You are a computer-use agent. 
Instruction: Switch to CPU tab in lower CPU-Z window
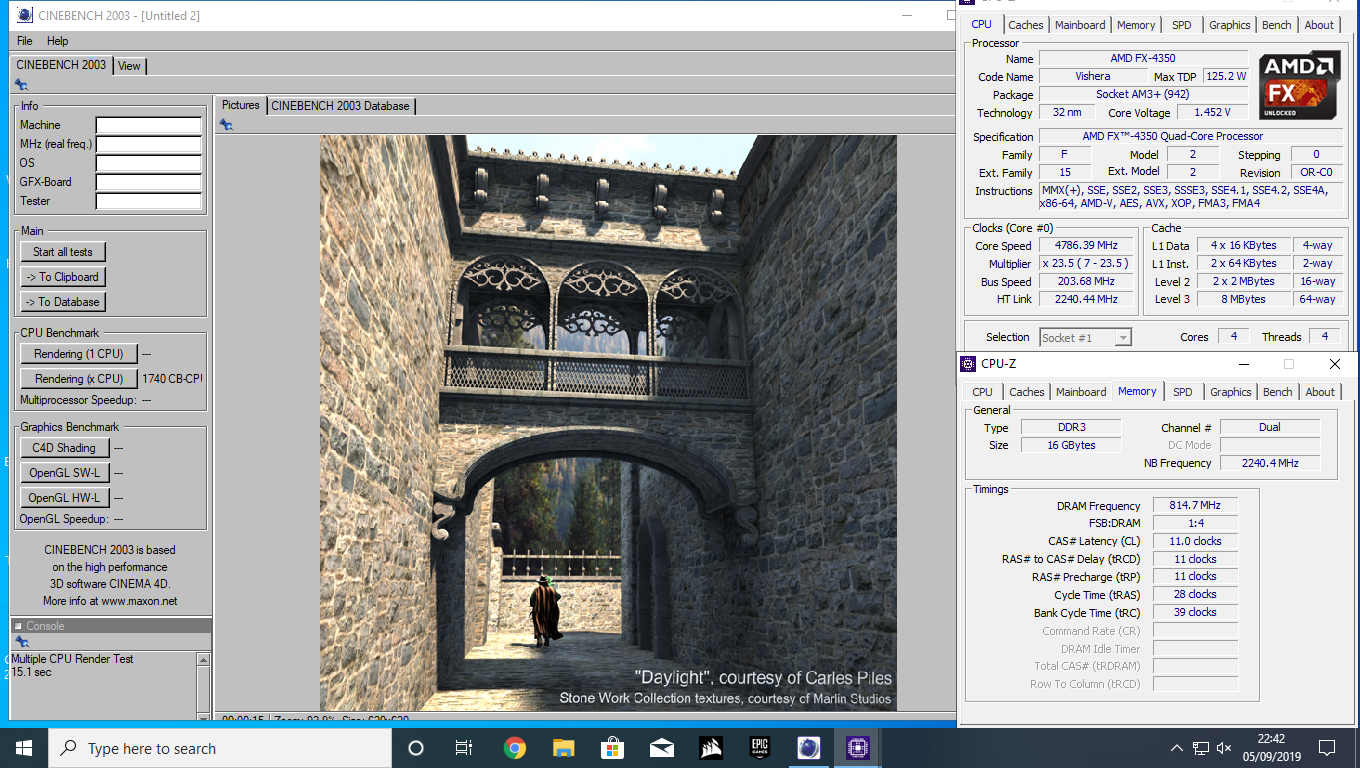(982, 392)
